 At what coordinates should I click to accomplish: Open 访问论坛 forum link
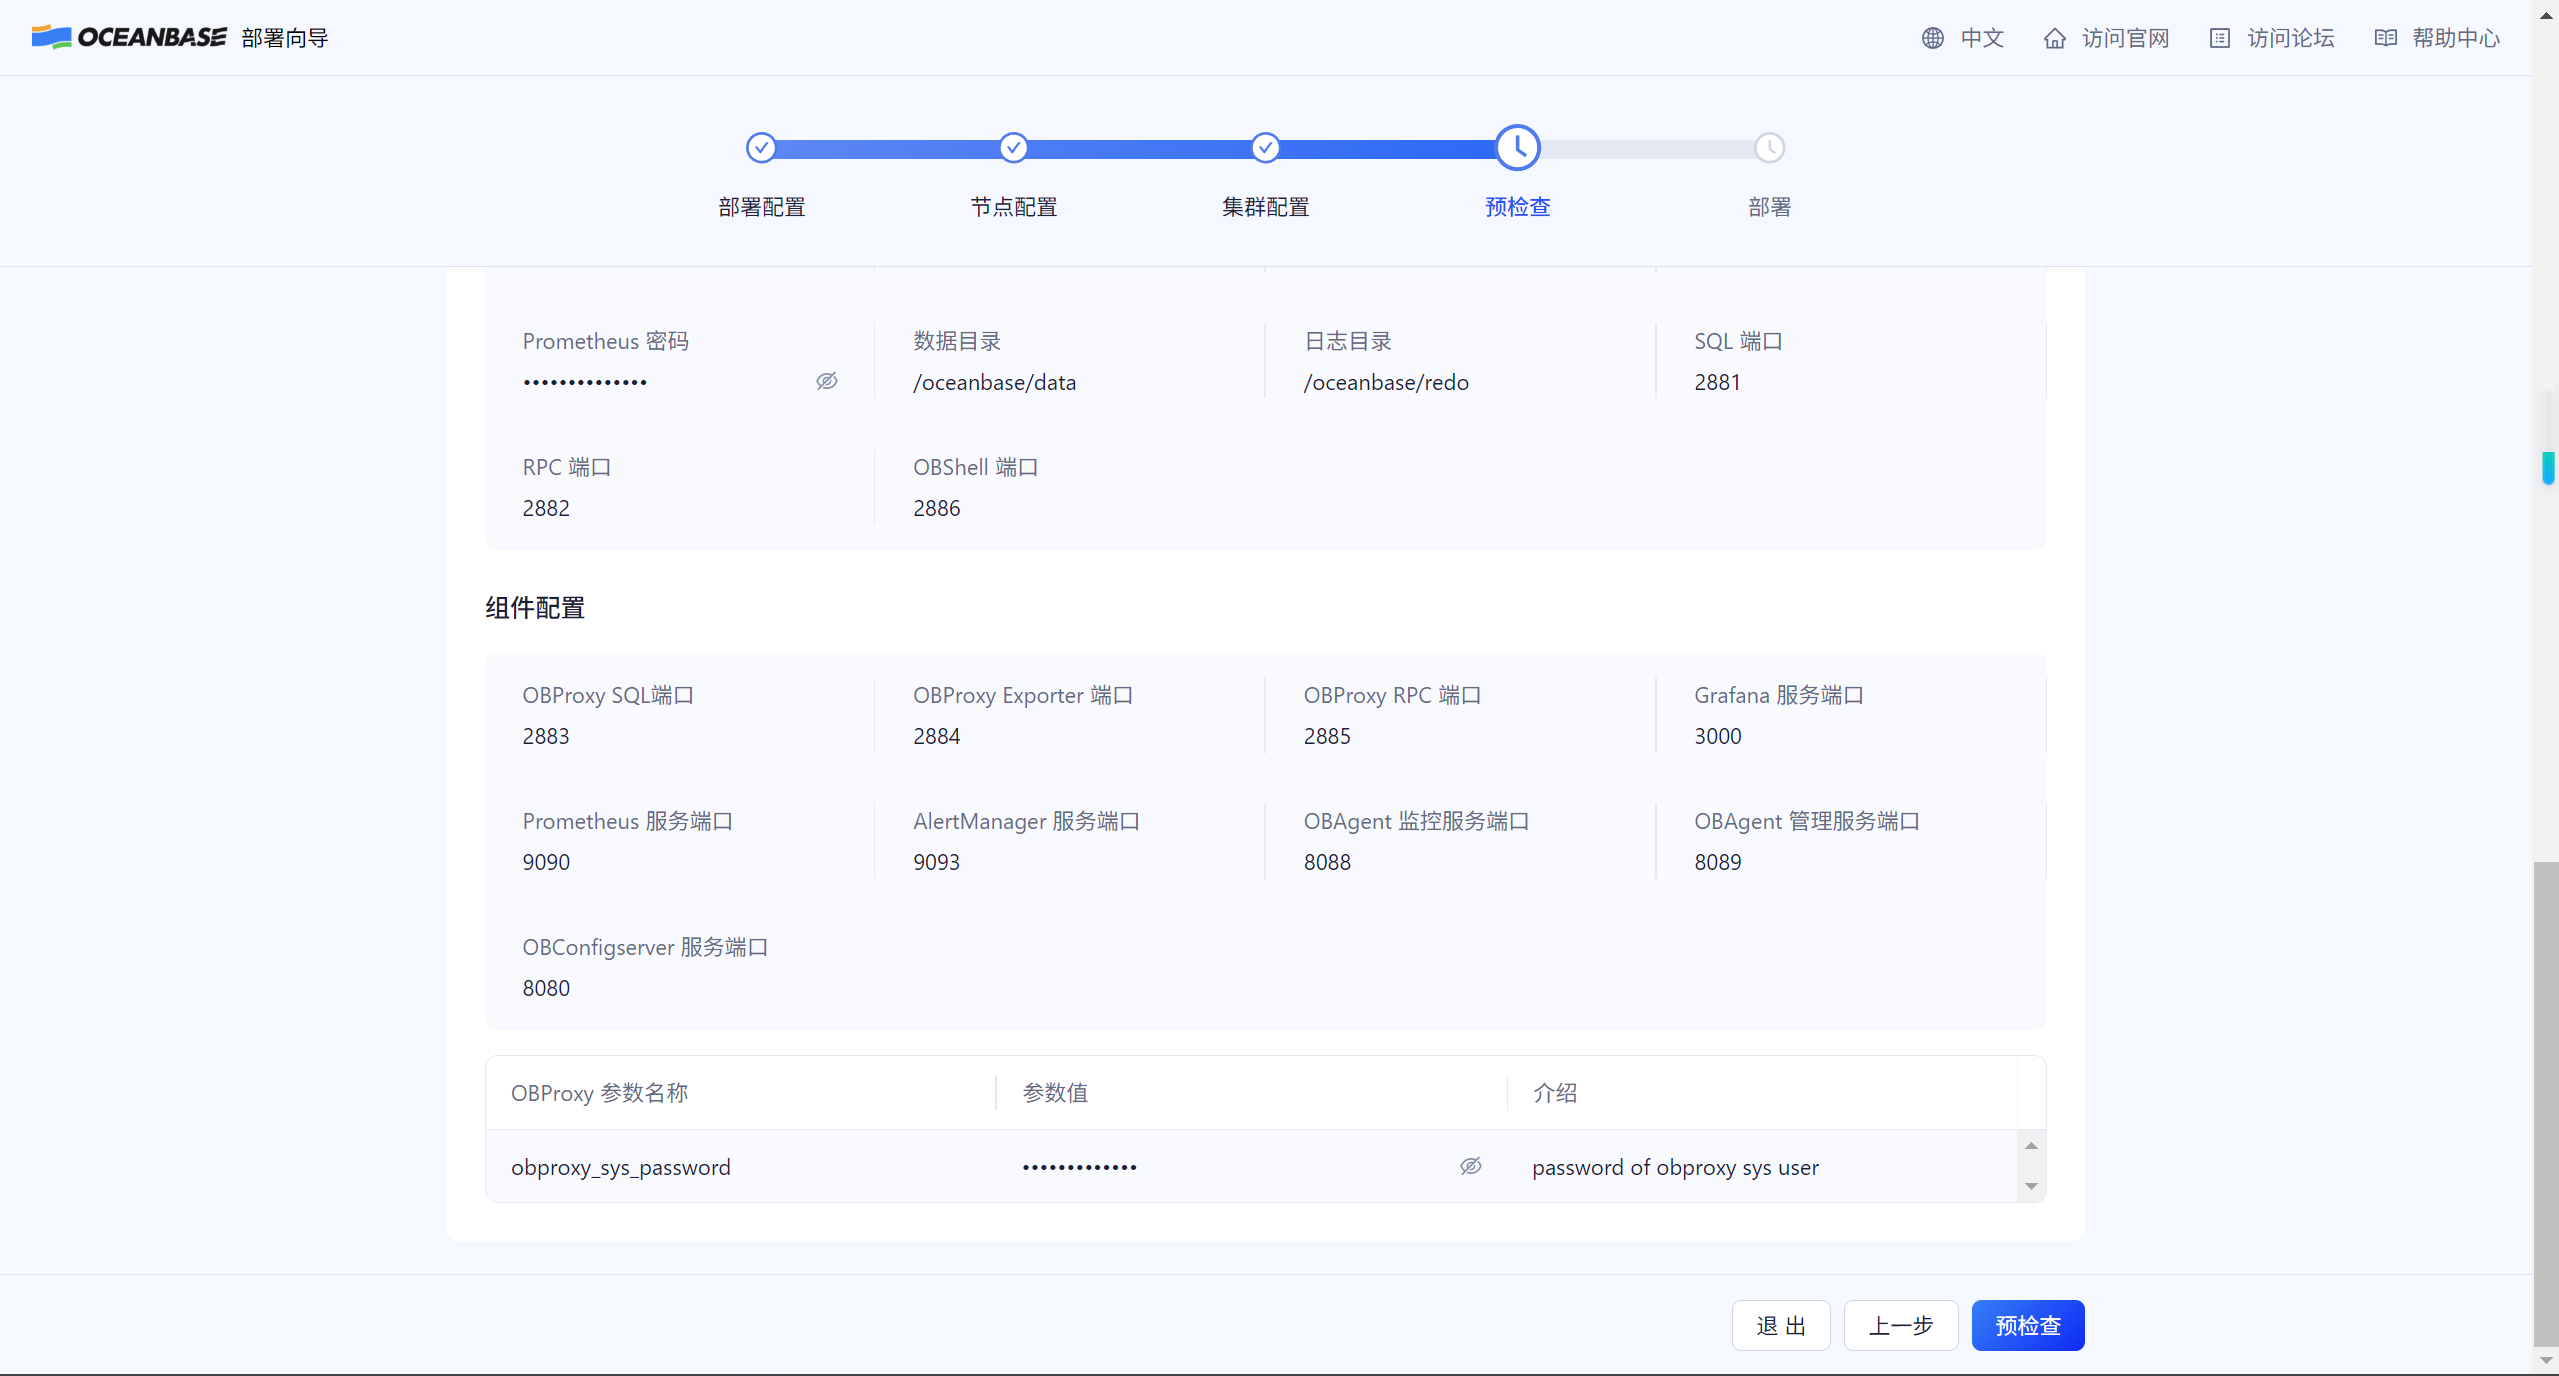2290,38
